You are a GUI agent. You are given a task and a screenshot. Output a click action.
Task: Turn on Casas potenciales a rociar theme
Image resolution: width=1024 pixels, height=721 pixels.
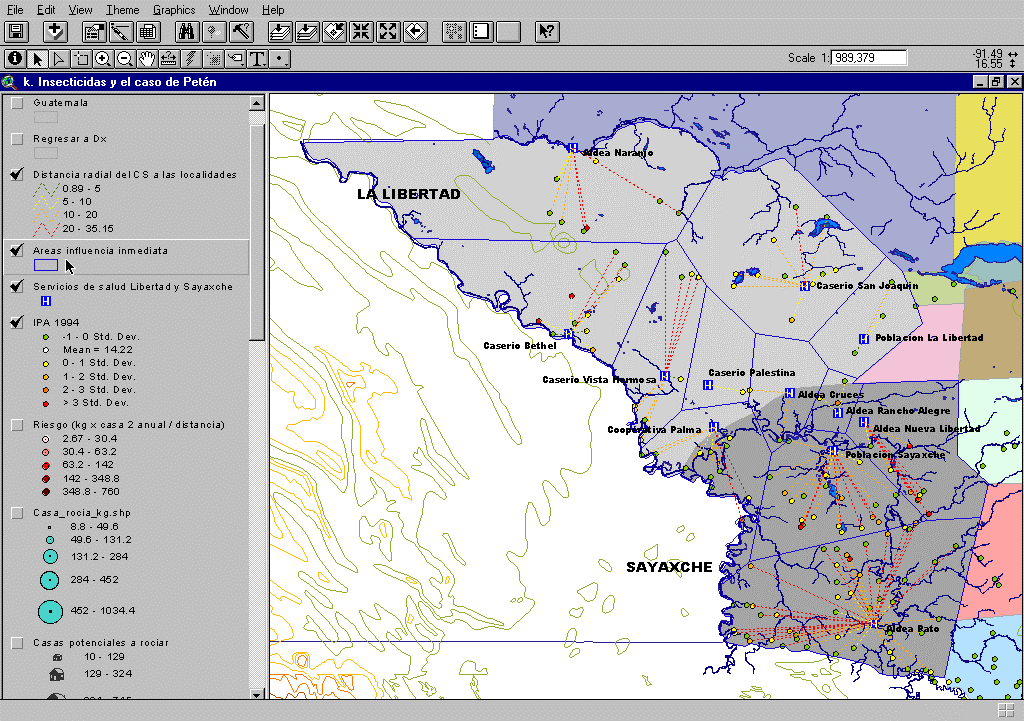click(17, 642)
